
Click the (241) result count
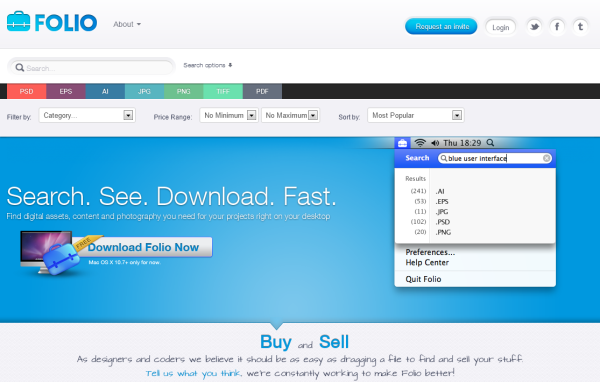click(418, 191)
